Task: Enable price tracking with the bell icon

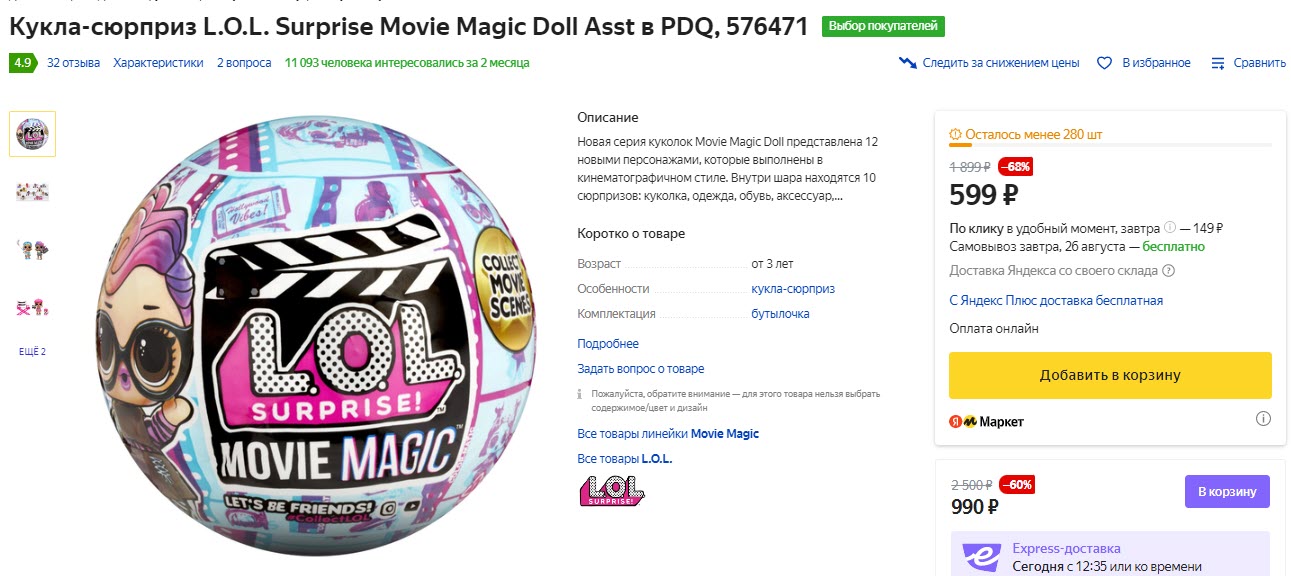Action: (905, 62)
